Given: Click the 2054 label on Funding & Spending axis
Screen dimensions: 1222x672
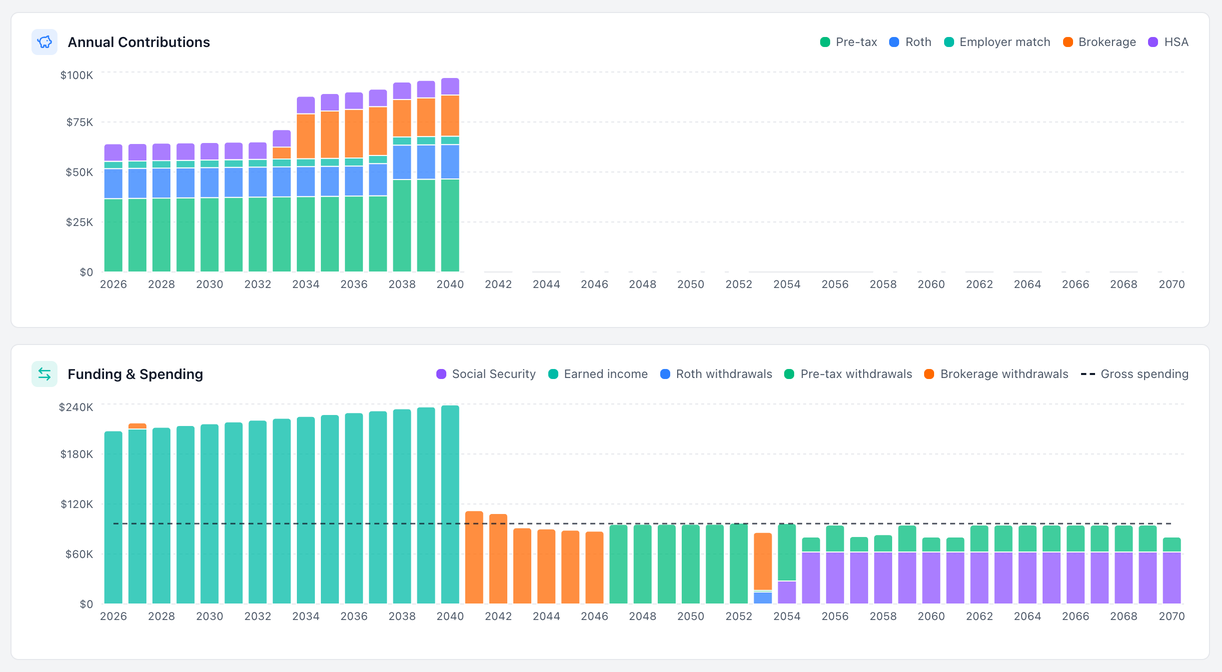Looking at the screenshot, I should click(x=787, y=616).
